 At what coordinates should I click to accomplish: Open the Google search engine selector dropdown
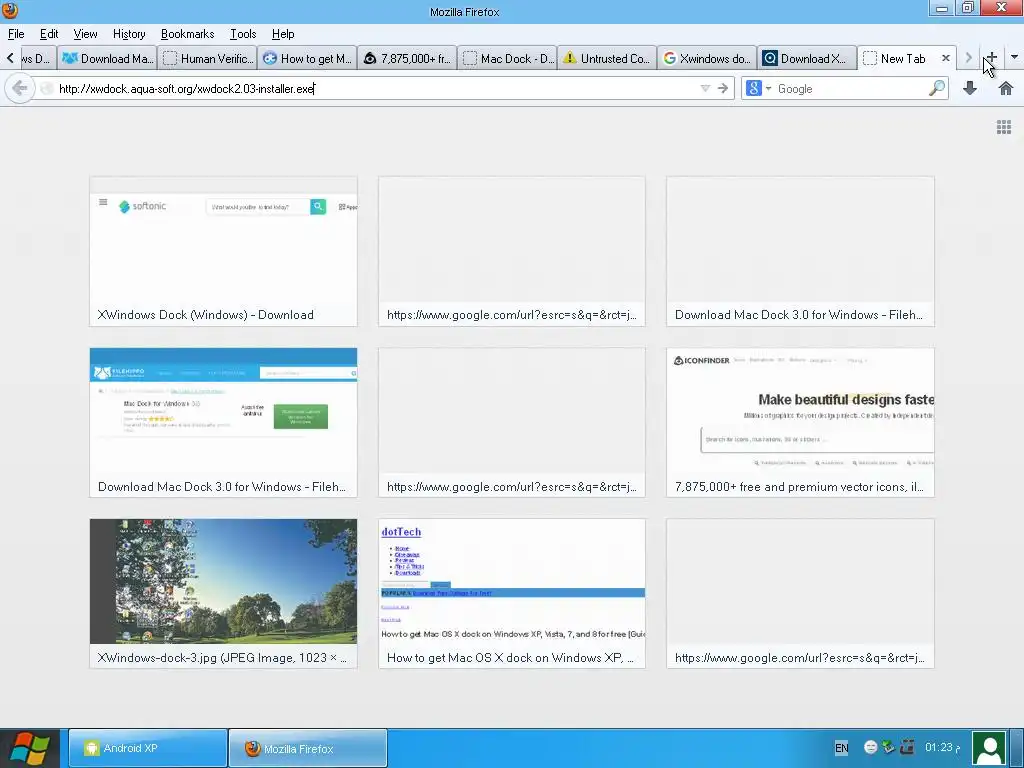coord(758,88)
